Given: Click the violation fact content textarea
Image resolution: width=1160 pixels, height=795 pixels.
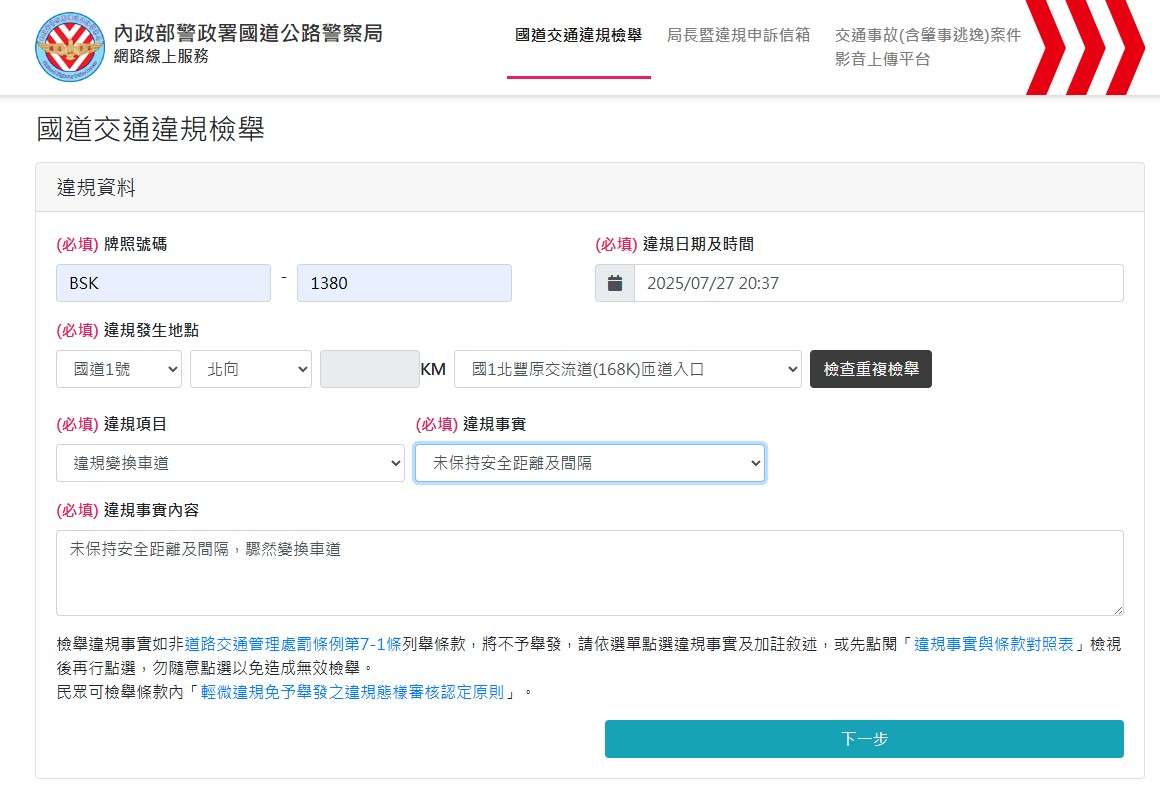Looking at the screenshot, I should [x=590, y=572].
